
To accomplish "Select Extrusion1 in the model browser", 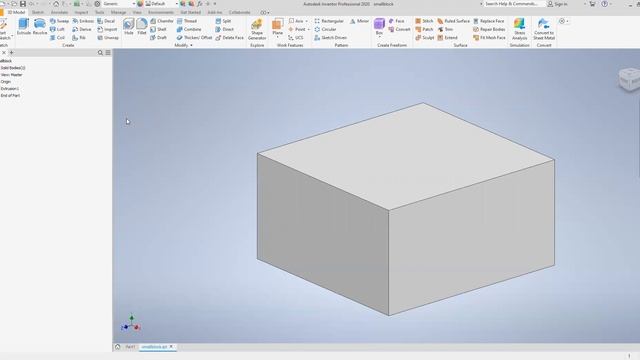I will [10, 89].
